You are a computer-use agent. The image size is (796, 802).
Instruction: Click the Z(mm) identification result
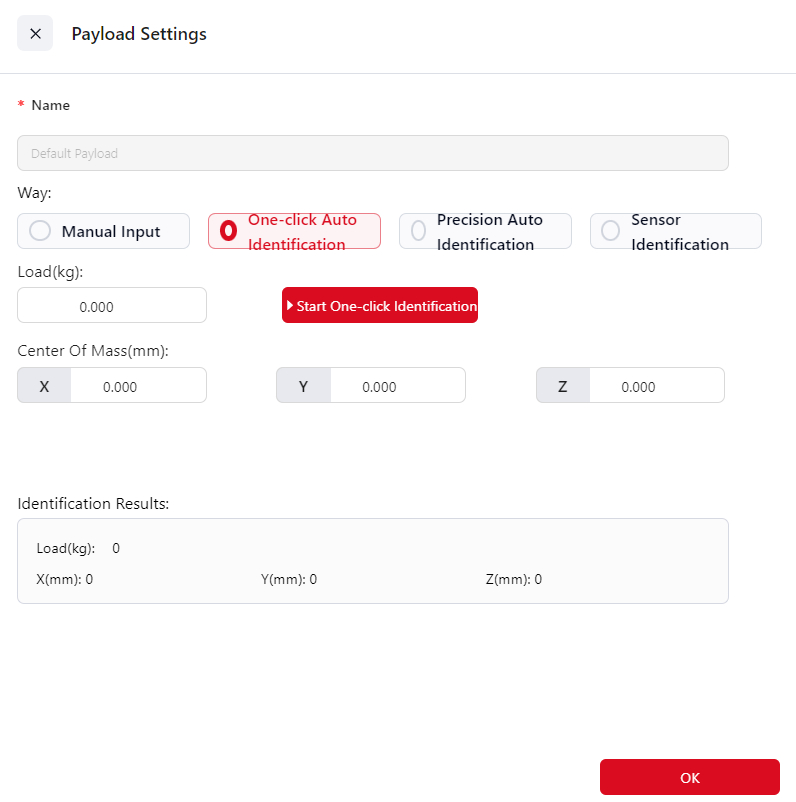[x=514, y=579]
